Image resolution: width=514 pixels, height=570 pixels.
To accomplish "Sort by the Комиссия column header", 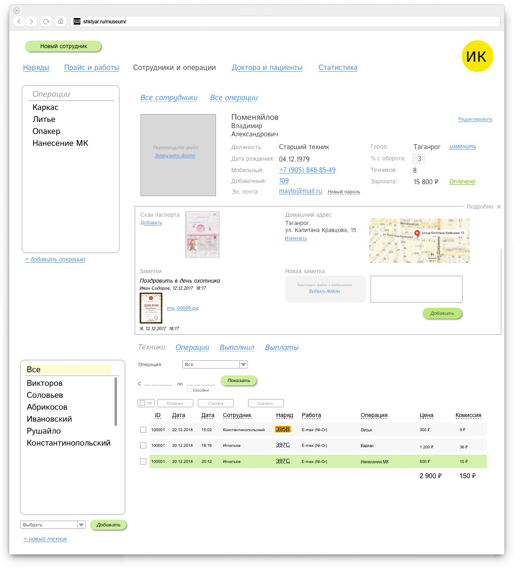I will coord(468,415).
